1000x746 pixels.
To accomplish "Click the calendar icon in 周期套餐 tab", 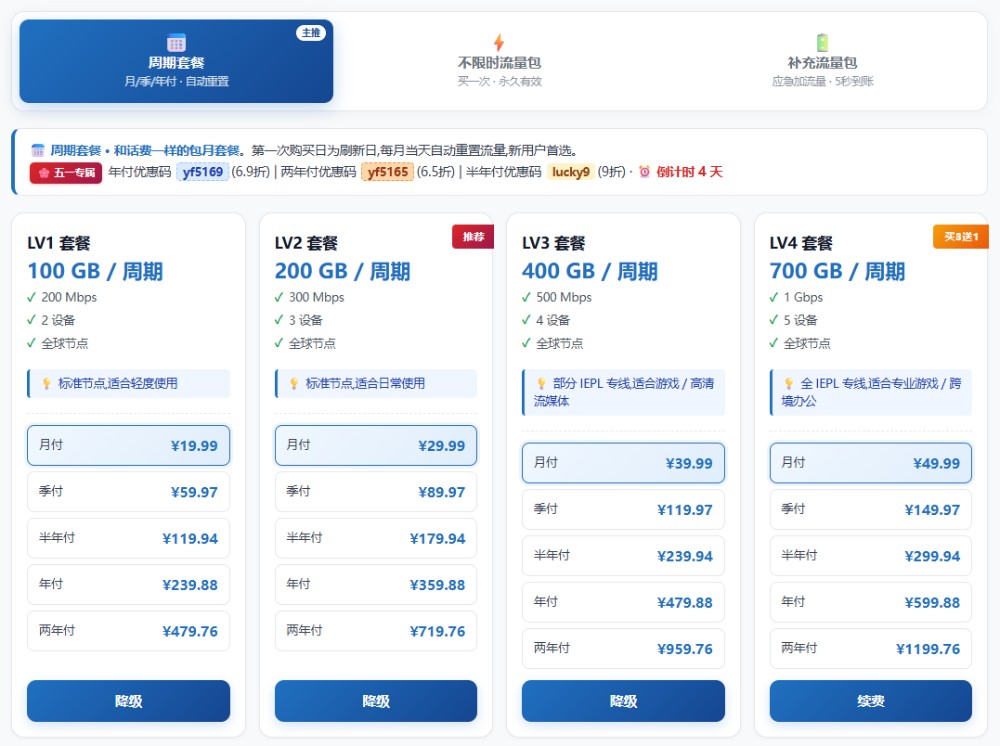I will click(x=176, y=43).
